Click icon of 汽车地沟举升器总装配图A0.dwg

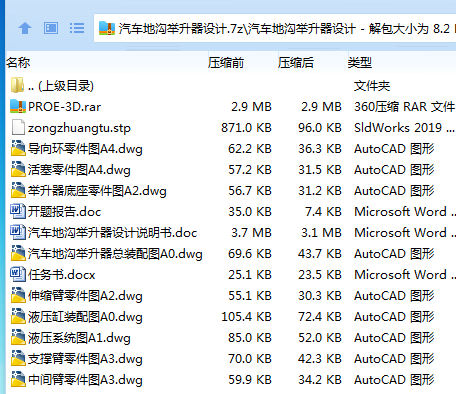(18, 253)
